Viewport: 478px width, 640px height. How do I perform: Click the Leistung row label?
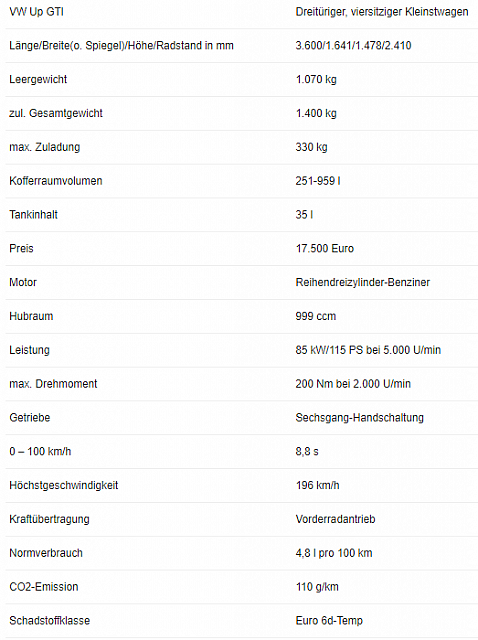(29, 350)
